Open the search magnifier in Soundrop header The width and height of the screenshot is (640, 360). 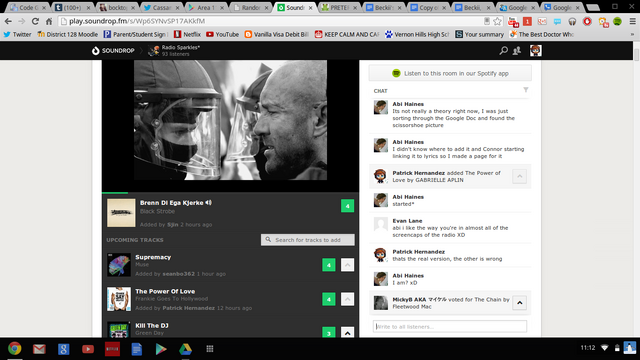pos(503,51)
